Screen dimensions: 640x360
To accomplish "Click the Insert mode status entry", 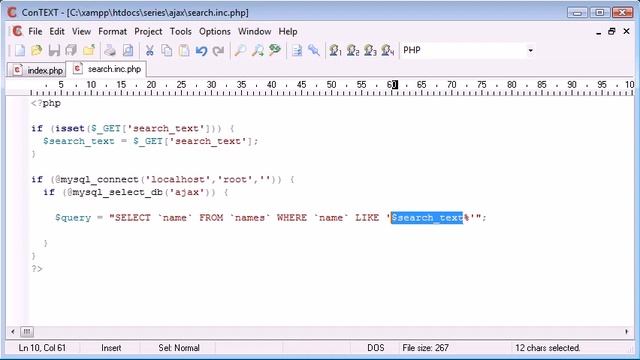I will pyautogui.click(x=111, y=348).
